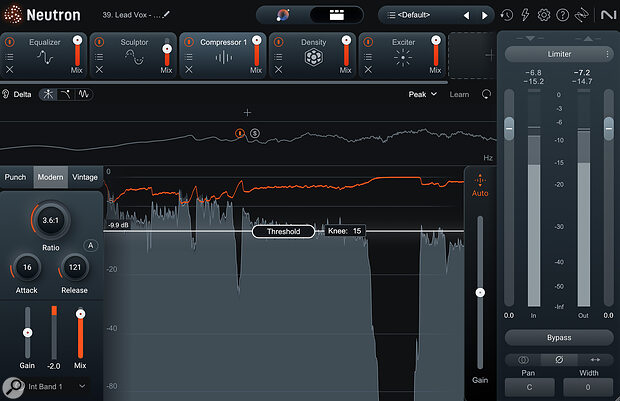Click the Limiter button
The image size is (620, 401).
click(x=559, y=54)
